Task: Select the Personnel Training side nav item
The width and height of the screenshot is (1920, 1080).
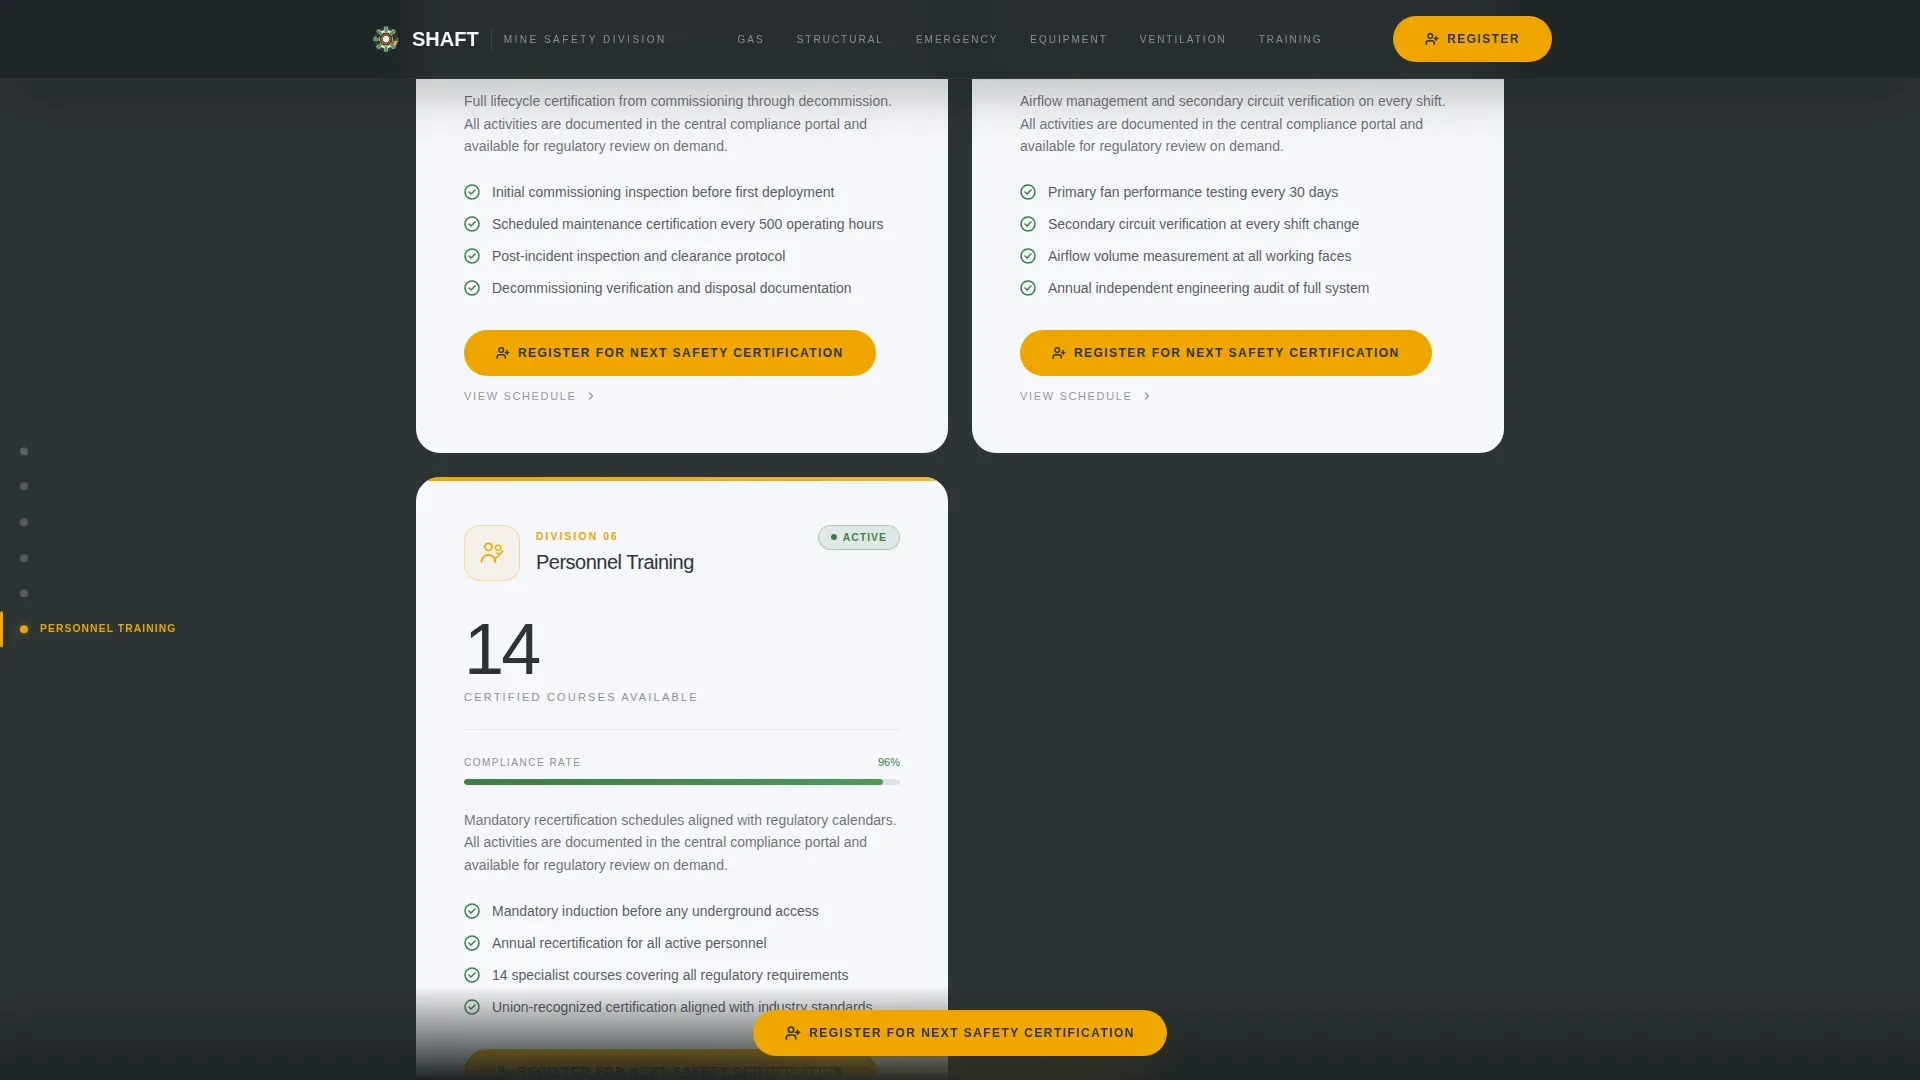Action: [98, 629]
